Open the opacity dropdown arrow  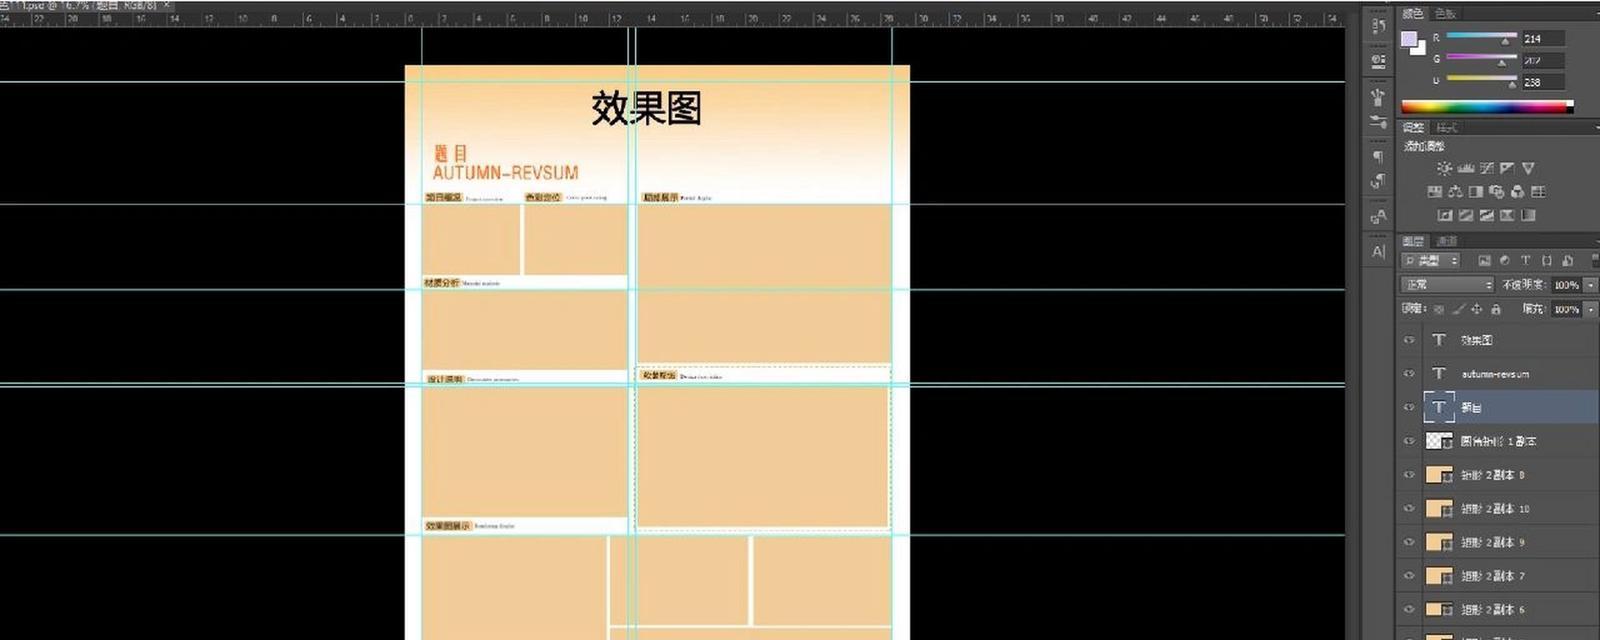tap(1590, 285)
